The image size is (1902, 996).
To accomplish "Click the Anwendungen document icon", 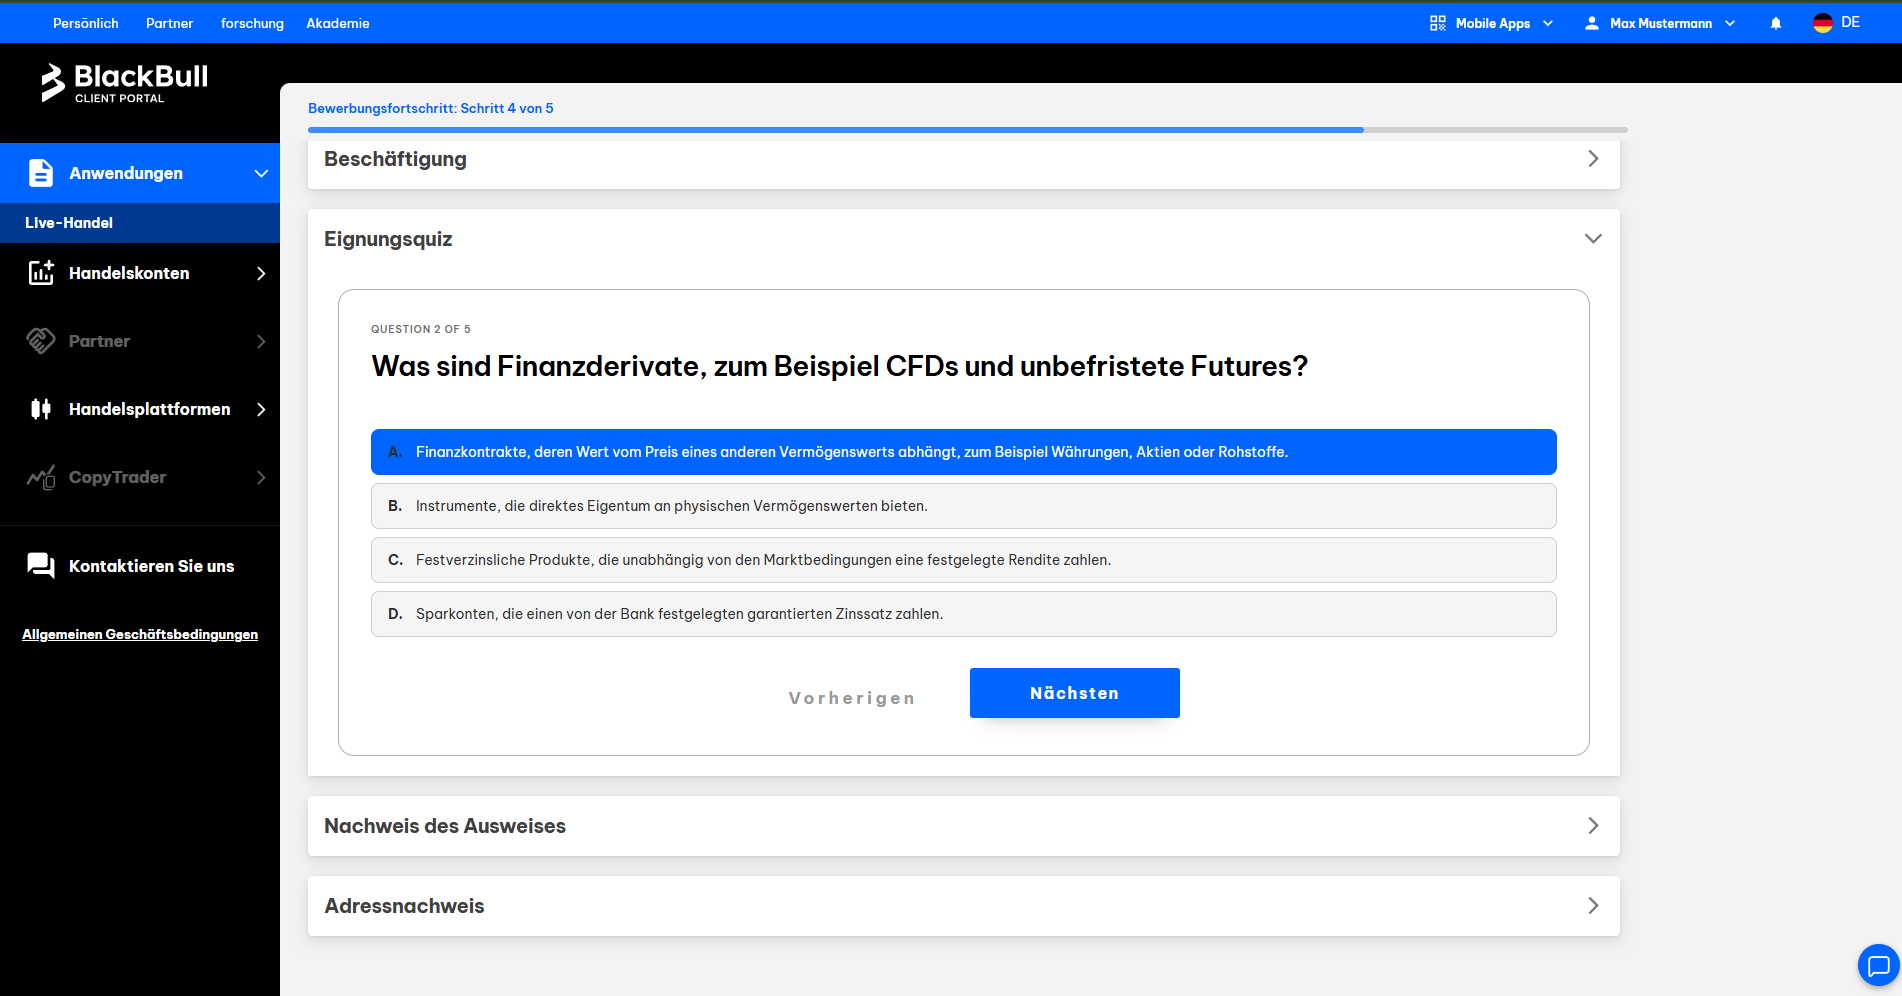I will point(41,173).
